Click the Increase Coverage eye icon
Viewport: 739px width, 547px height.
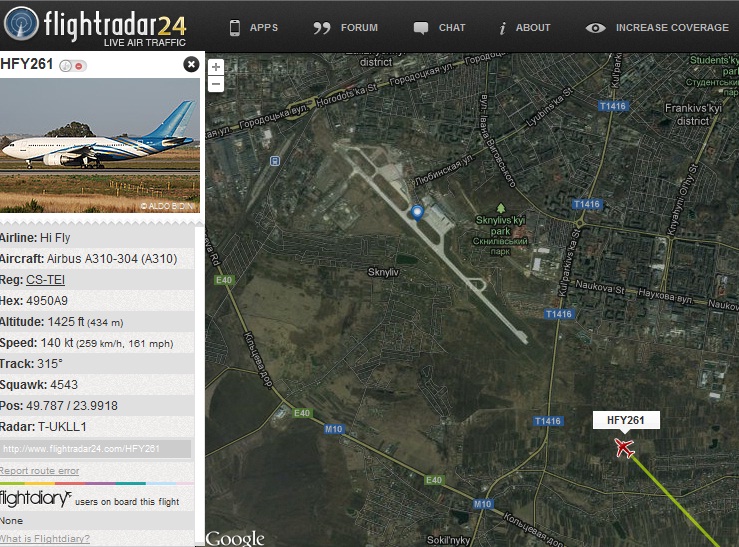coord(595,28)
